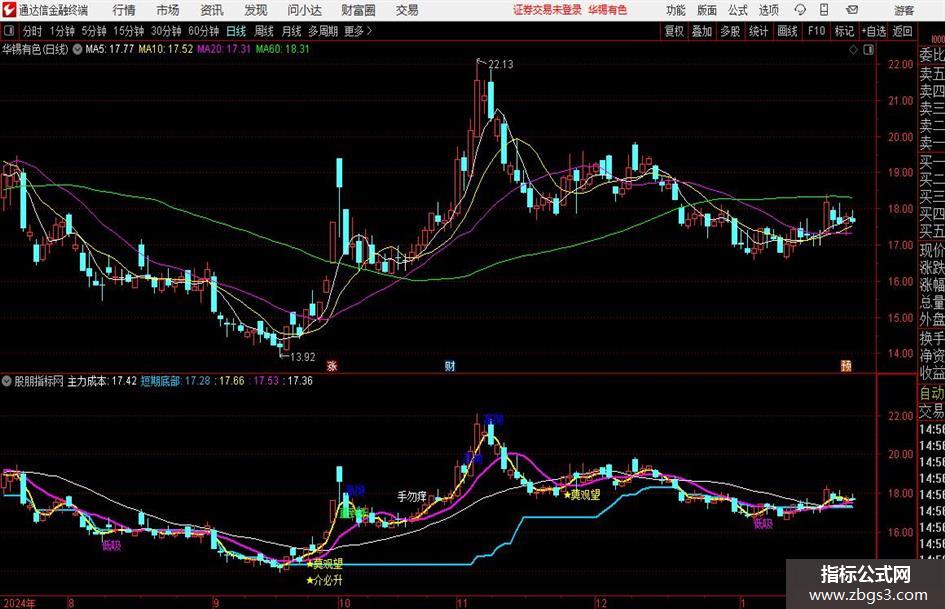Open the 问小达 menu
The height and width of the screenshot is (609, 945).
(304, 10)
